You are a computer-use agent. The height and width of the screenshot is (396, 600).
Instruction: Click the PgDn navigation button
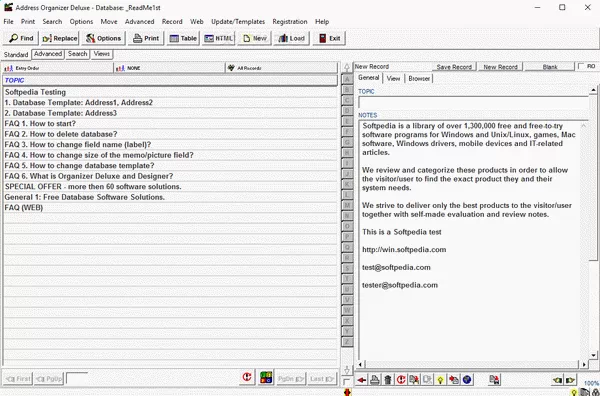point(291,379)
